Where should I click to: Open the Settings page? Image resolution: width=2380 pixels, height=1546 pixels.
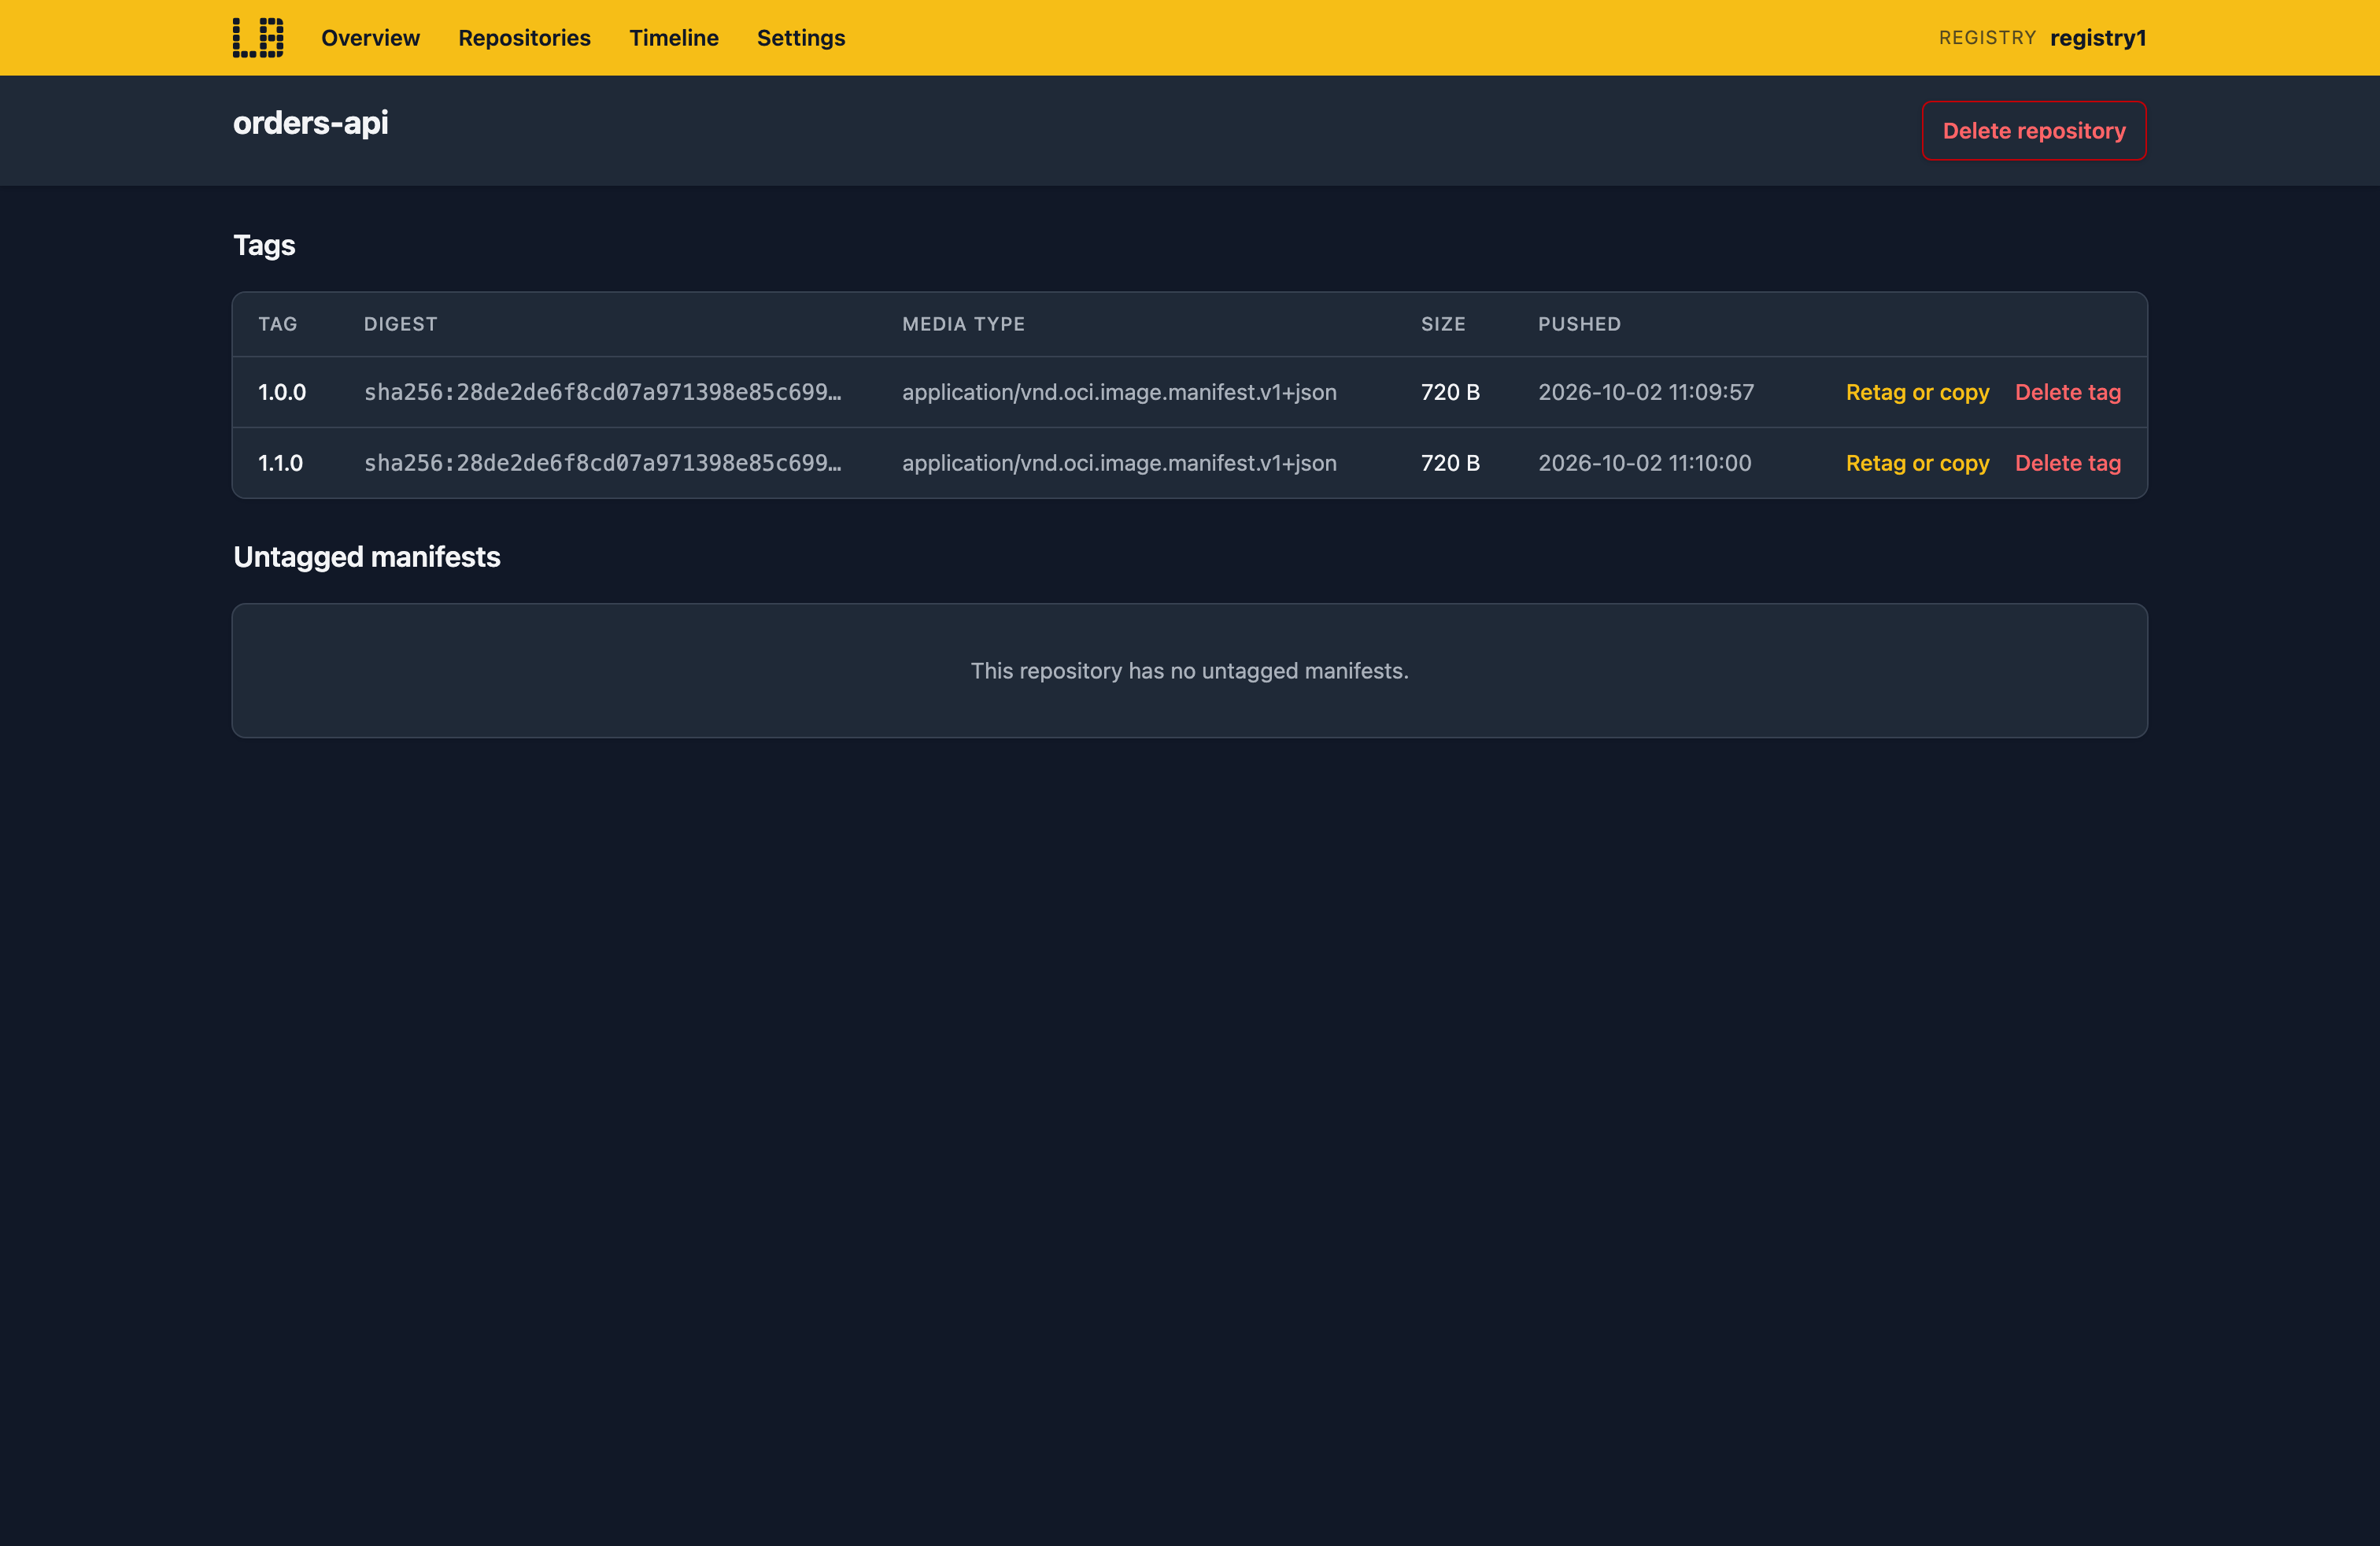point(800,38)
